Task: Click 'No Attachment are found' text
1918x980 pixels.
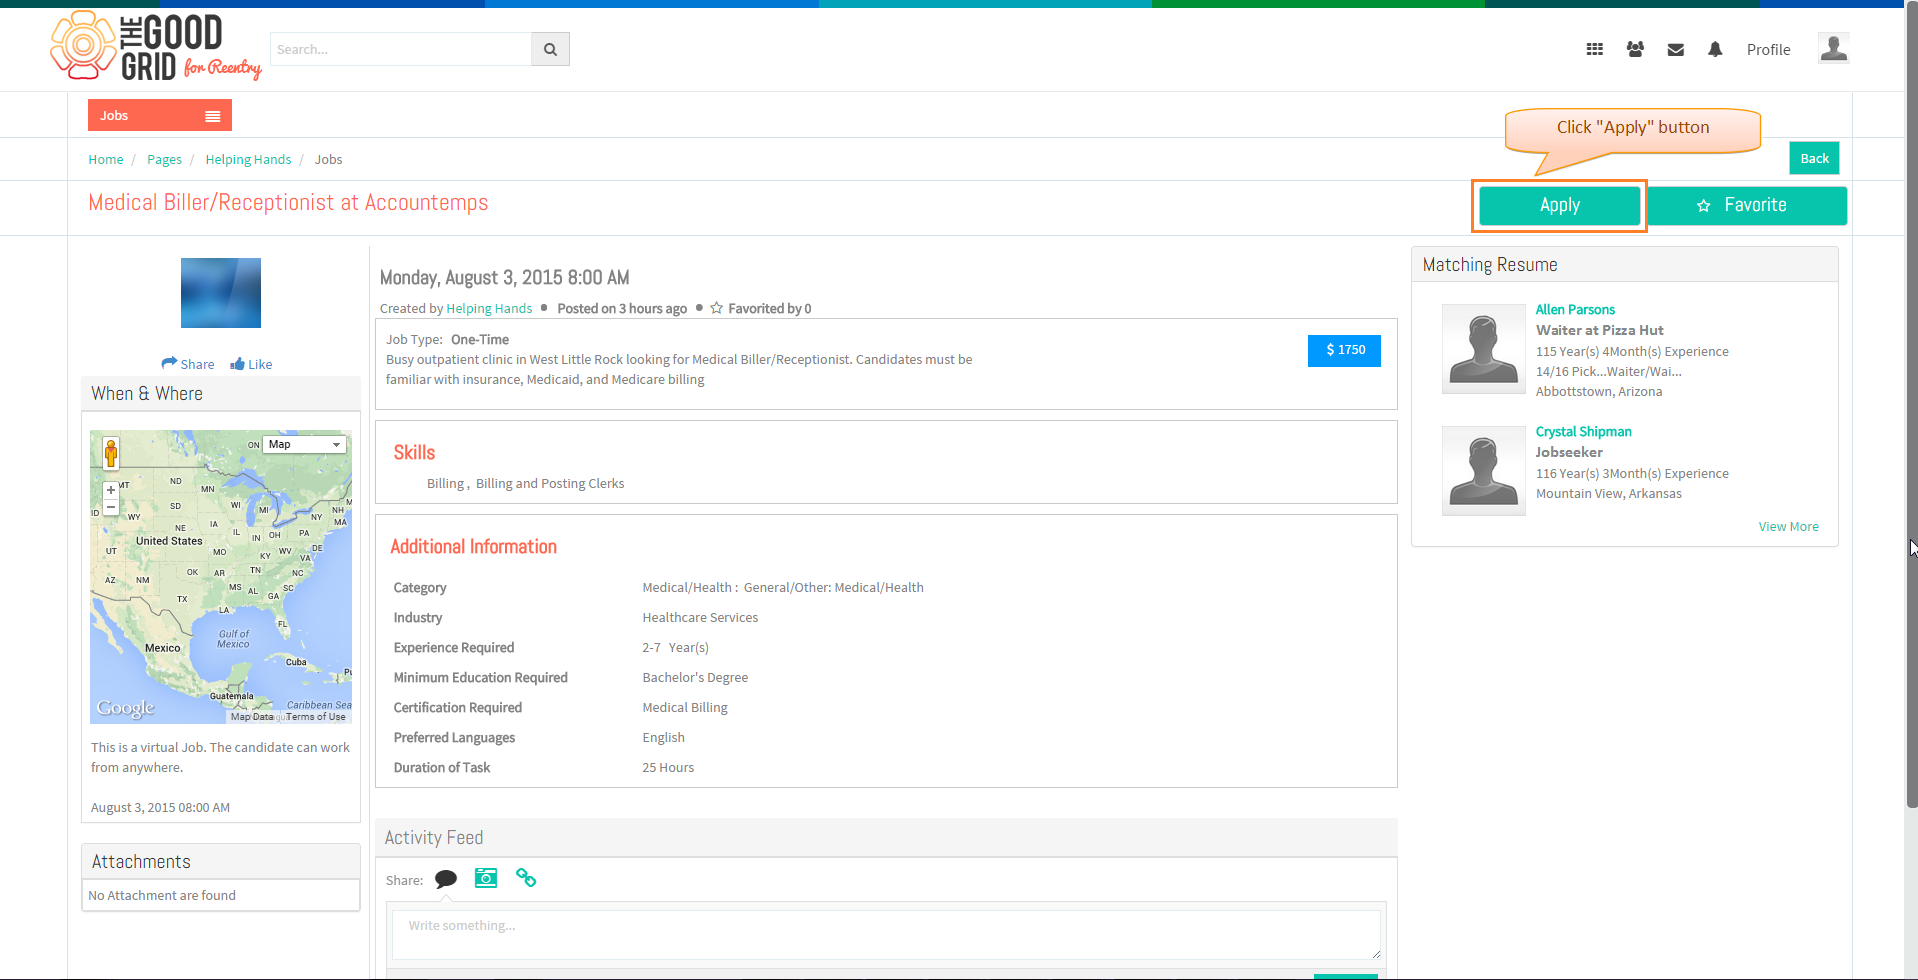Action: click(x=162, y=895)
